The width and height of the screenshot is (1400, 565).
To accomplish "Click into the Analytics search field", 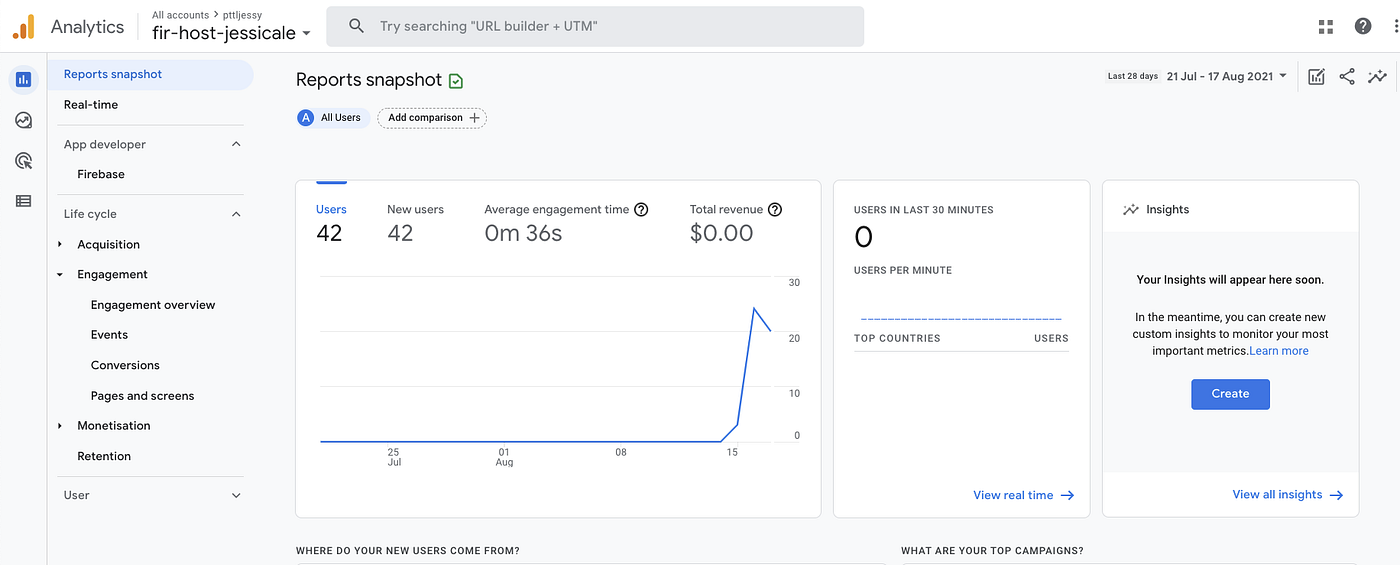I will tap(595, 26).
